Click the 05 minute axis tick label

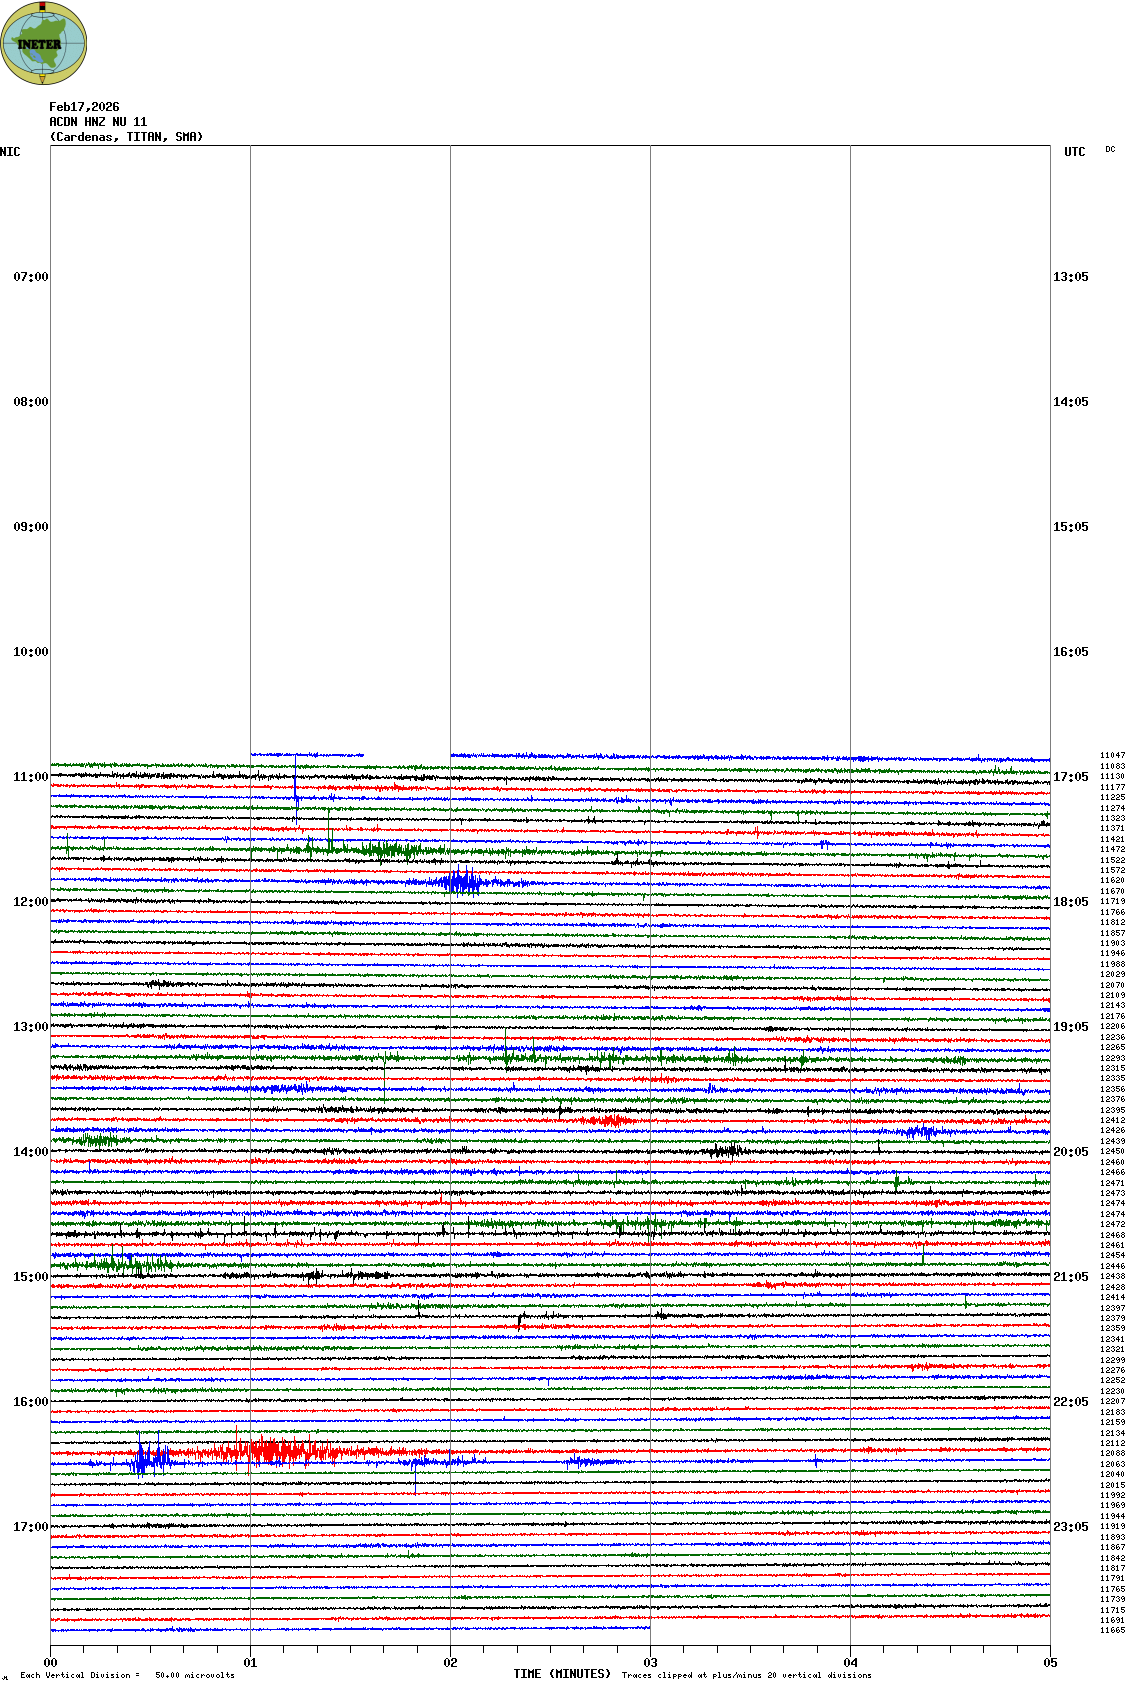1050,1663
